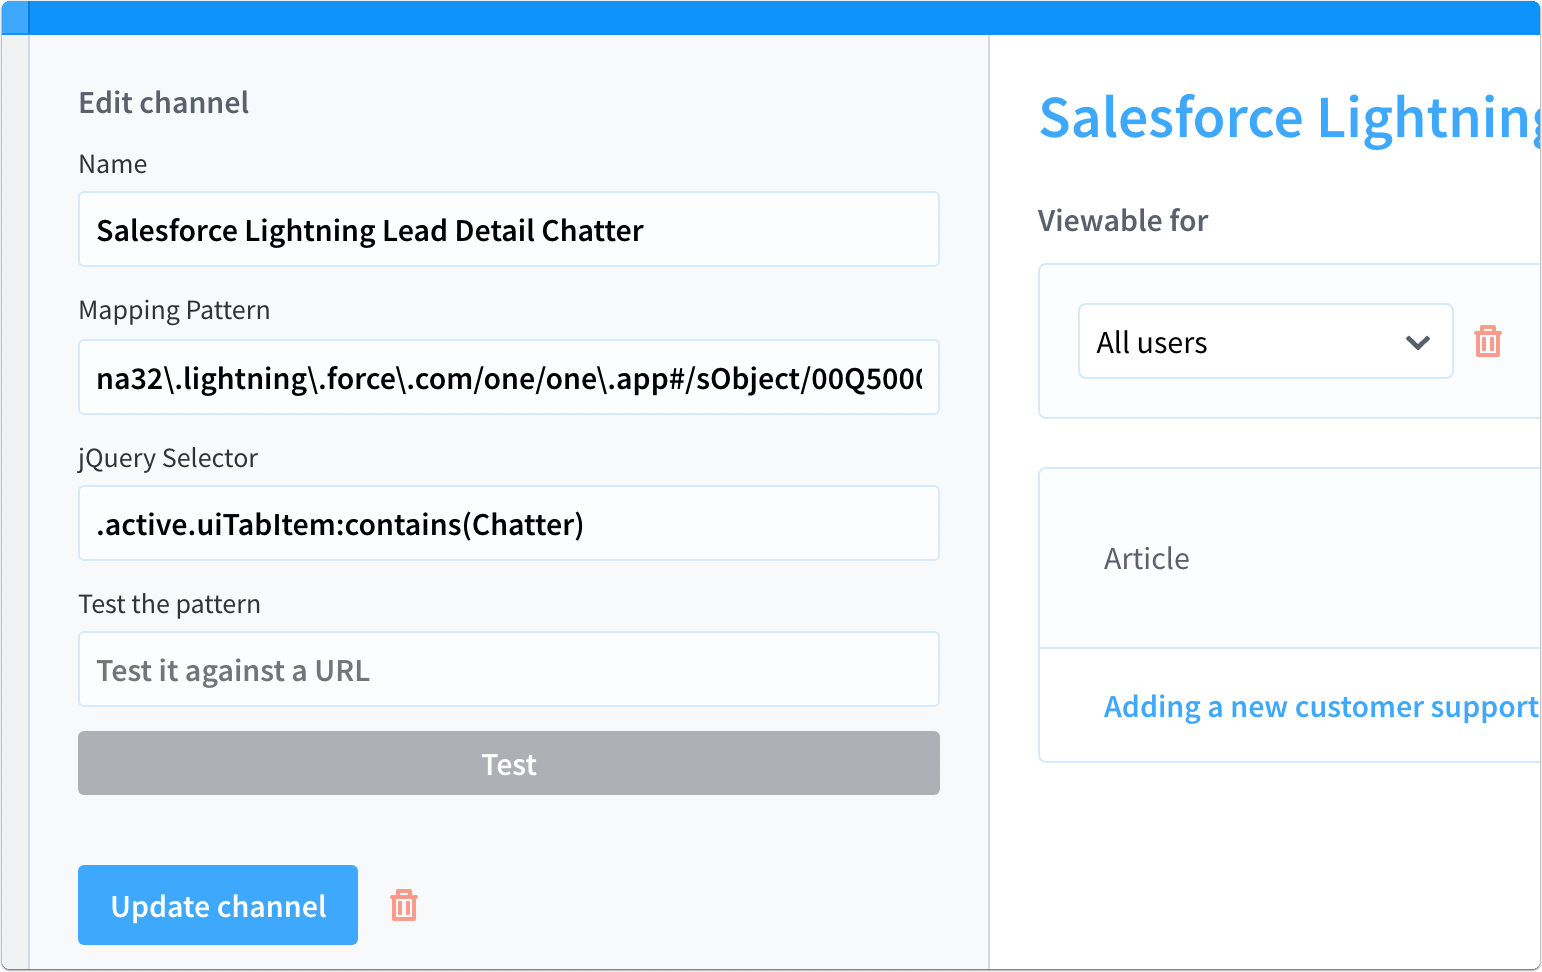Click the Viewable for label
Screen dimensions: 1542x972
(x=1123, y=221)
